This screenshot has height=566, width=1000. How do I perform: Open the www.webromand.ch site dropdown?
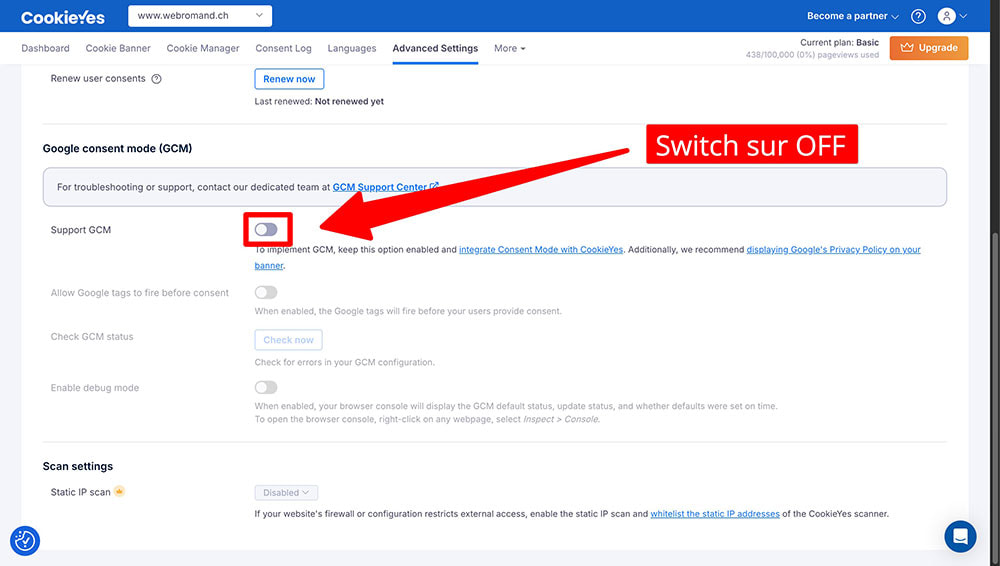pyautogui.click(x=200, y=16)
